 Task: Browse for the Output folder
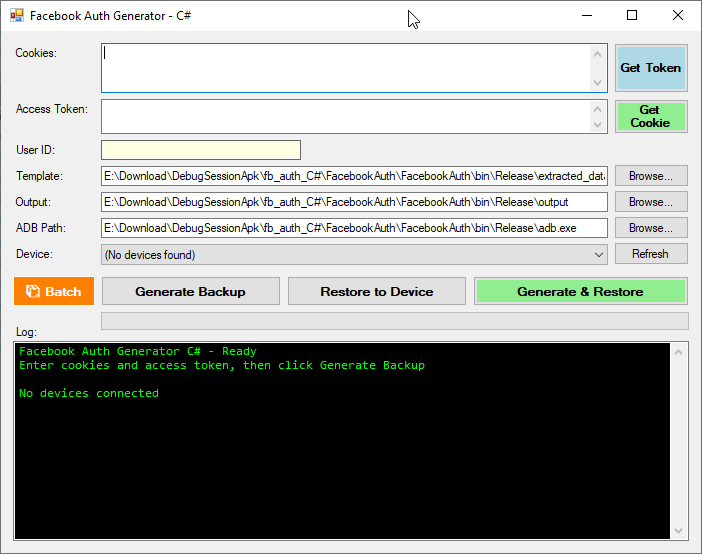pyautogui.click(x=650, y=202)
